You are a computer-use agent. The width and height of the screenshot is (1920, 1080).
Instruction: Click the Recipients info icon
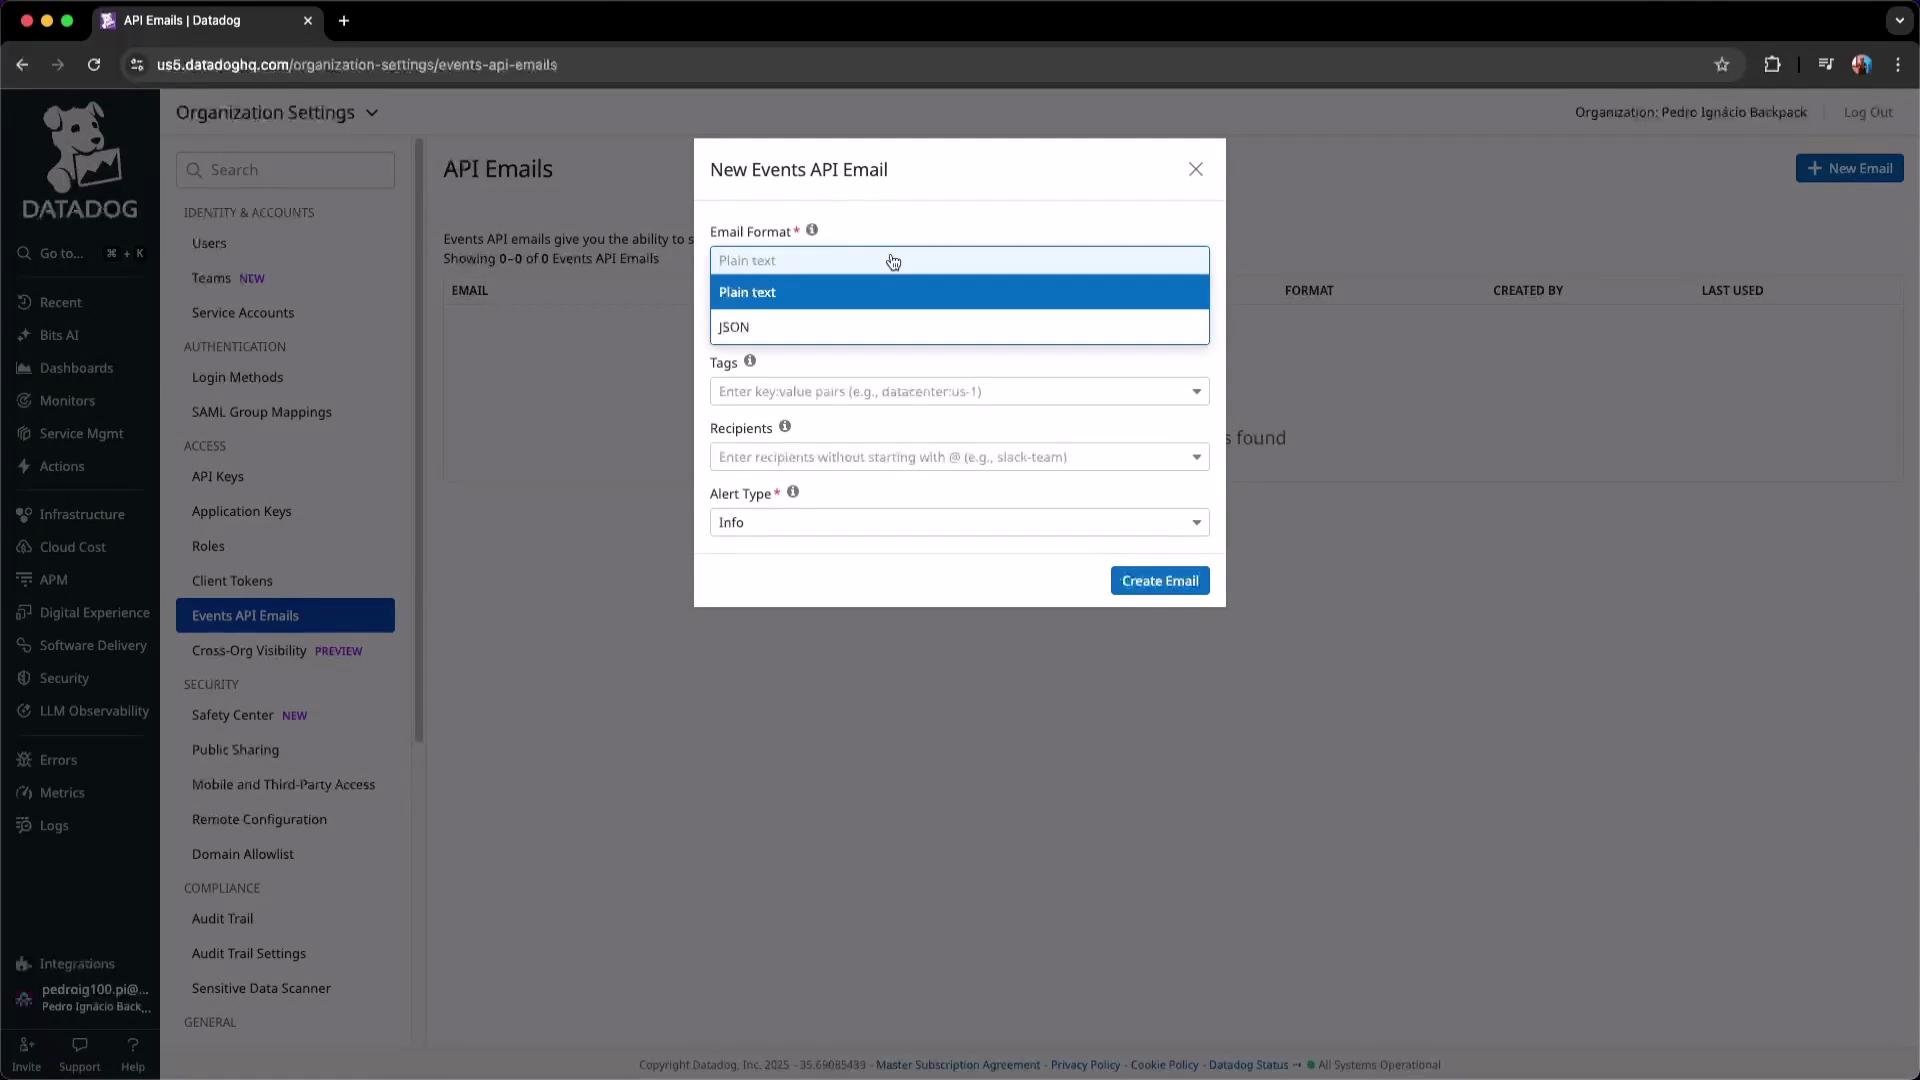[785, 427]
